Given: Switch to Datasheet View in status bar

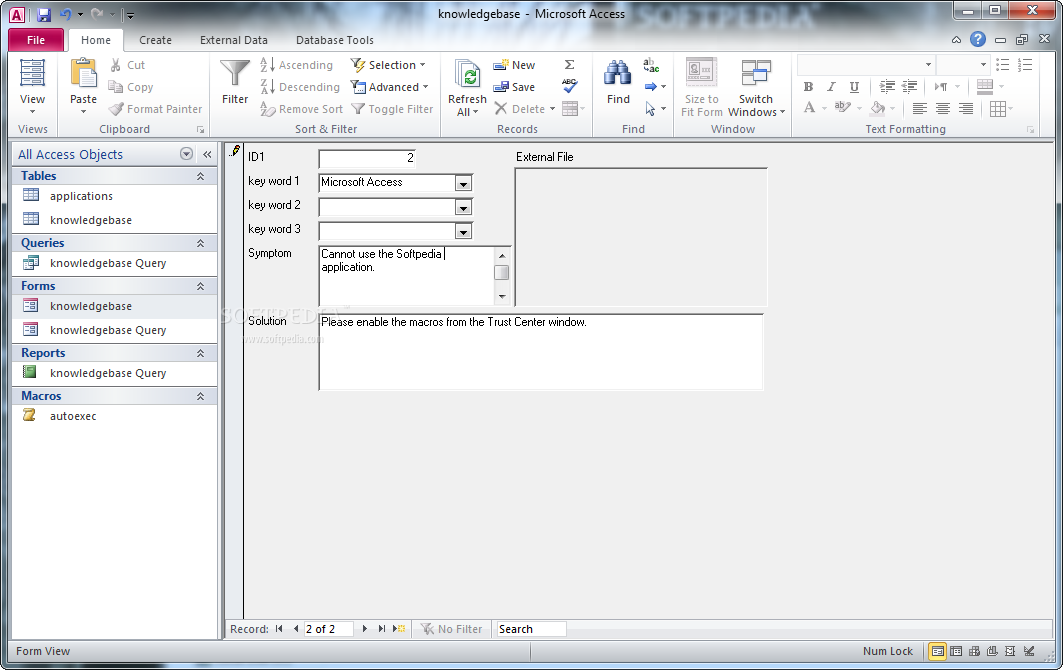Looking at the screenshot, I should [956, 651].
